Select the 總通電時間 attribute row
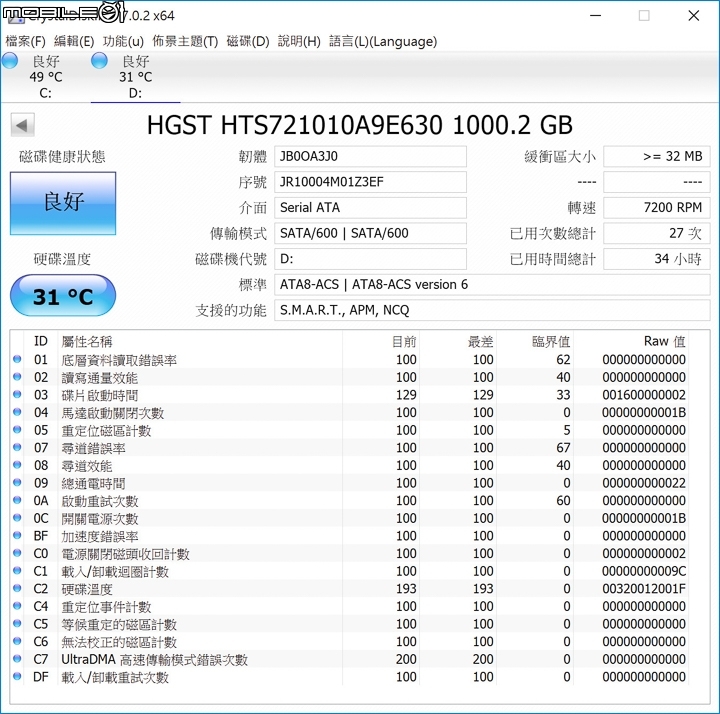 tap(349, 483)
